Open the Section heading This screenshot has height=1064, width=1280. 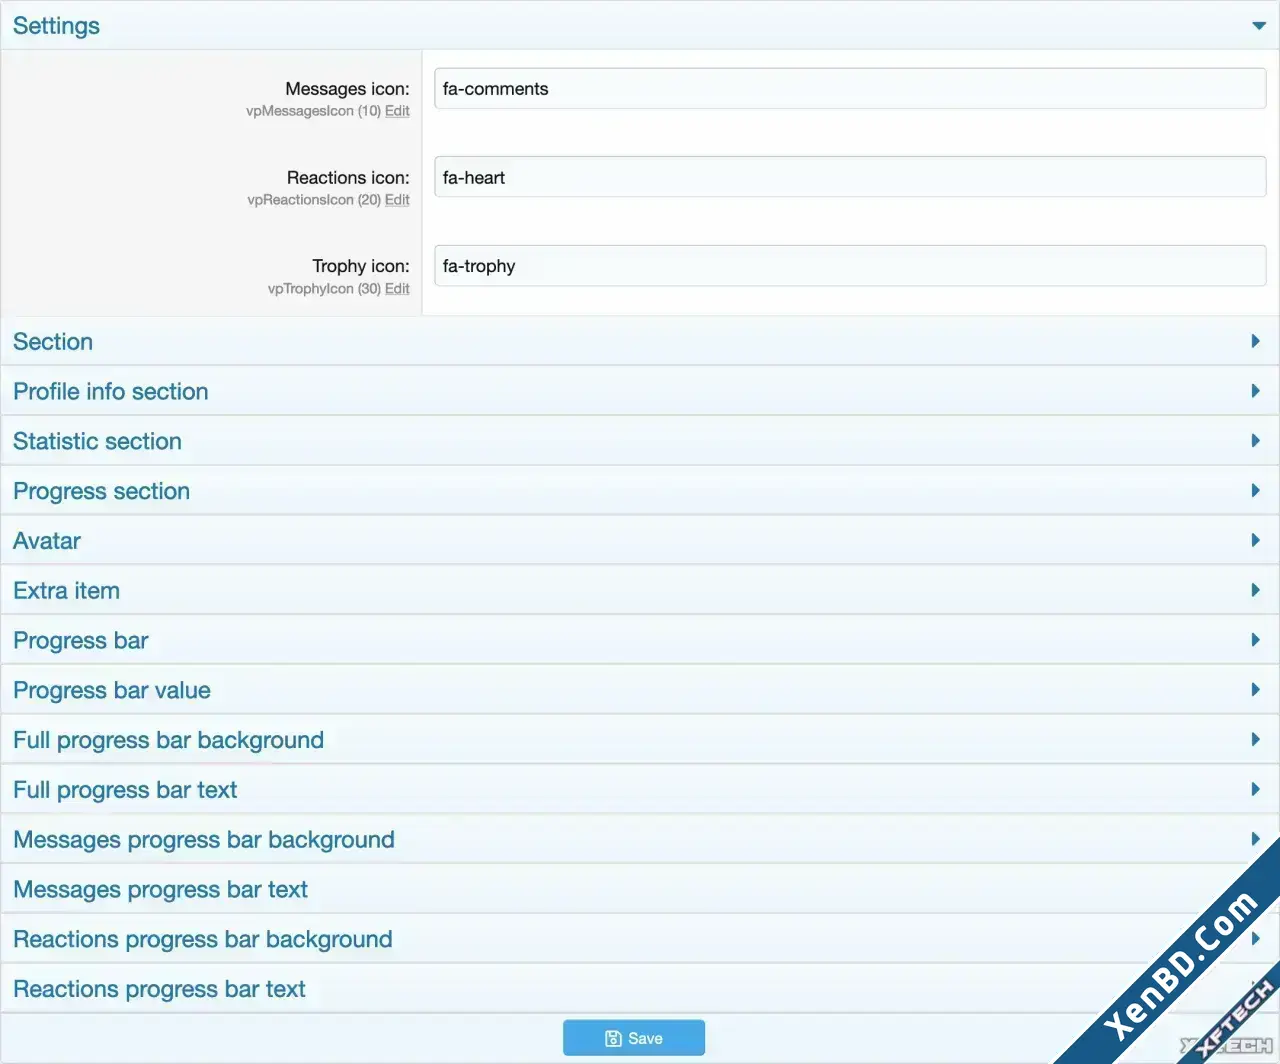point(53,342)
